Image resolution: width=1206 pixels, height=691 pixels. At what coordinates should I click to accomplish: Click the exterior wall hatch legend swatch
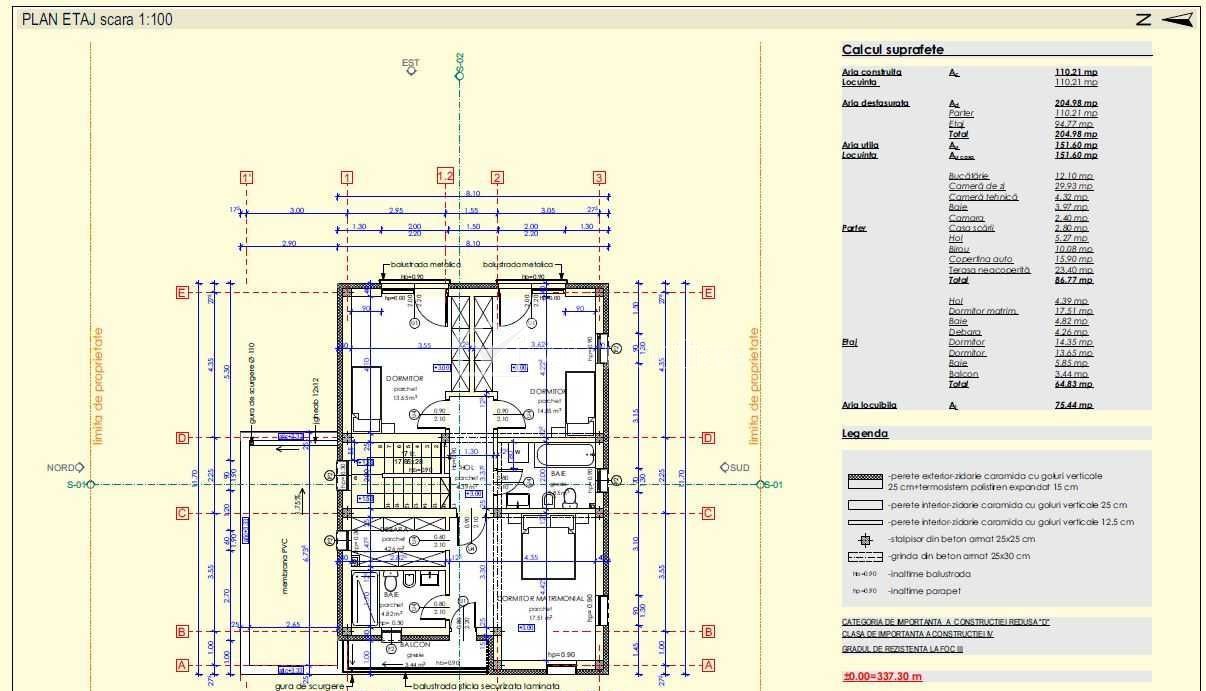(865, 481)
